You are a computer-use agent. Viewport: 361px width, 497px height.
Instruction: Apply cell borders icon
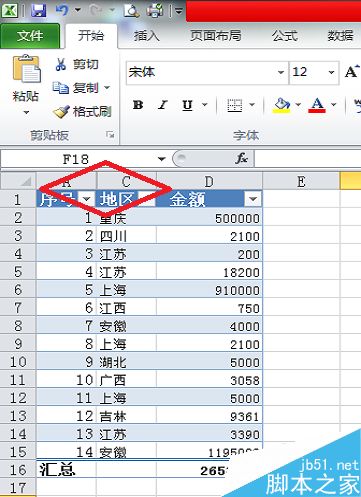pos(235,105)
